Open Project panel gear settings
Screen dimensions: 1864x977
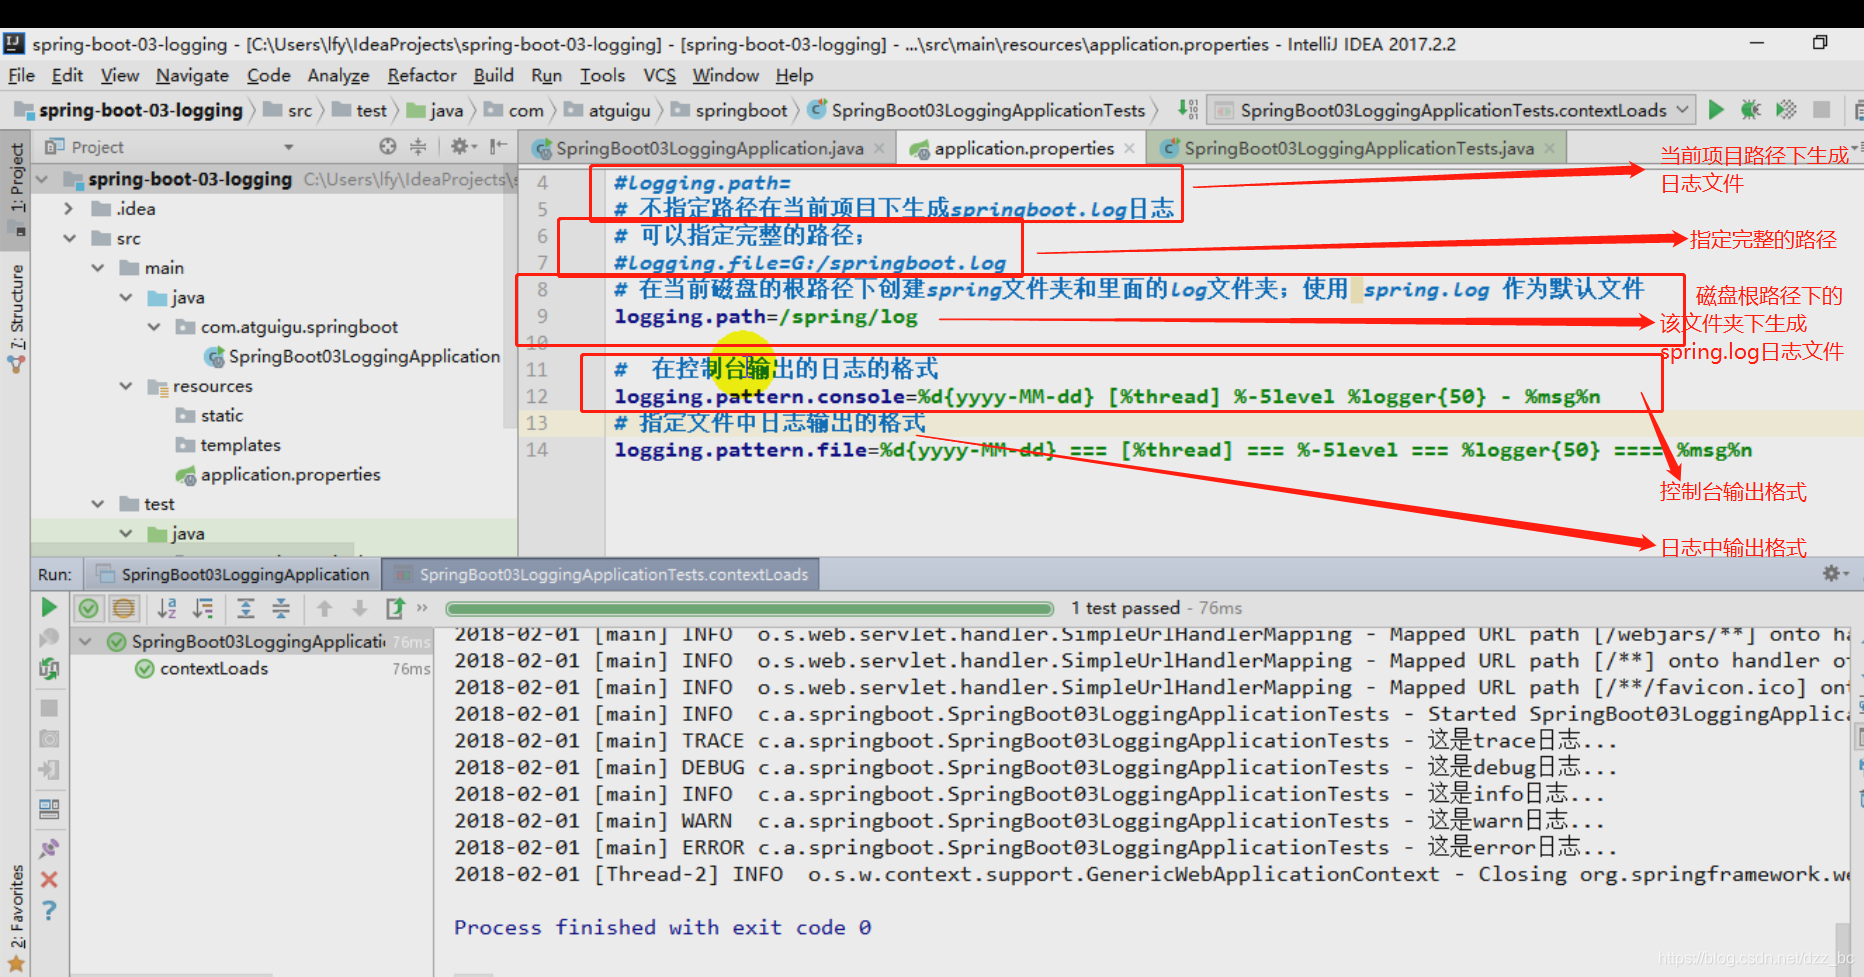(x=462, y=147)
